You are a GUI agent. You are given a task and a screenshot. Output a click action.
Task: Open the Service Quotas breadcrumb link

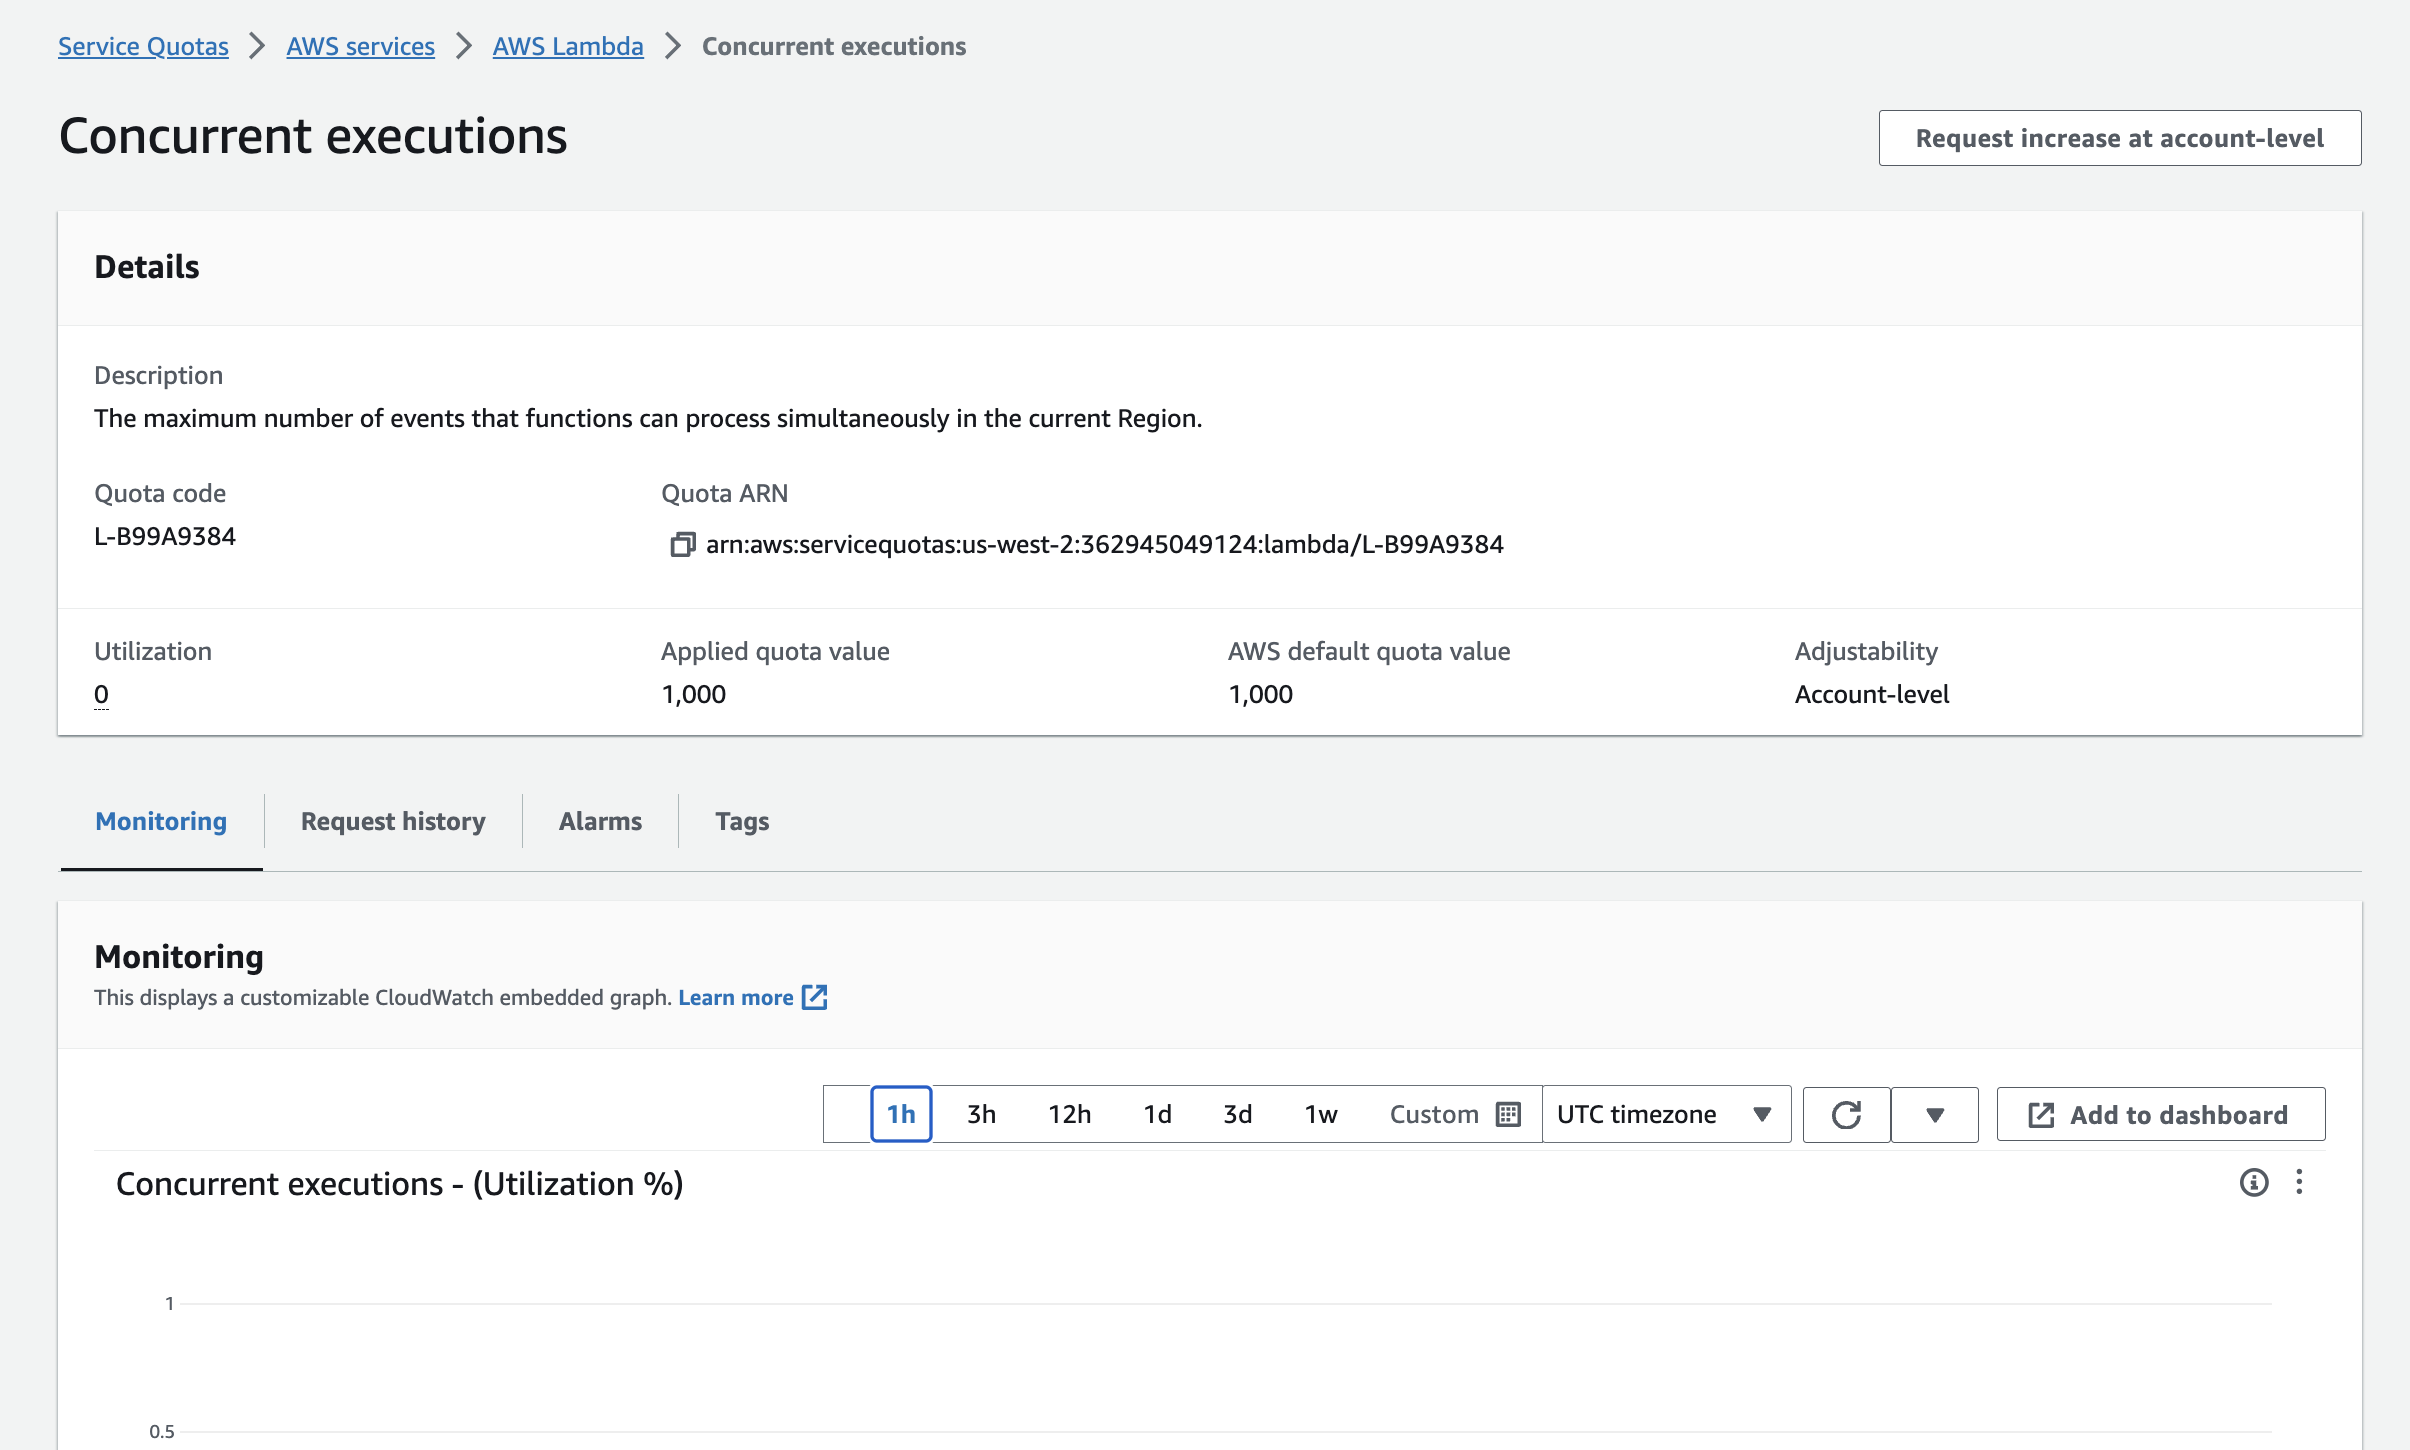pyautogui.click(x=143, y=46)
